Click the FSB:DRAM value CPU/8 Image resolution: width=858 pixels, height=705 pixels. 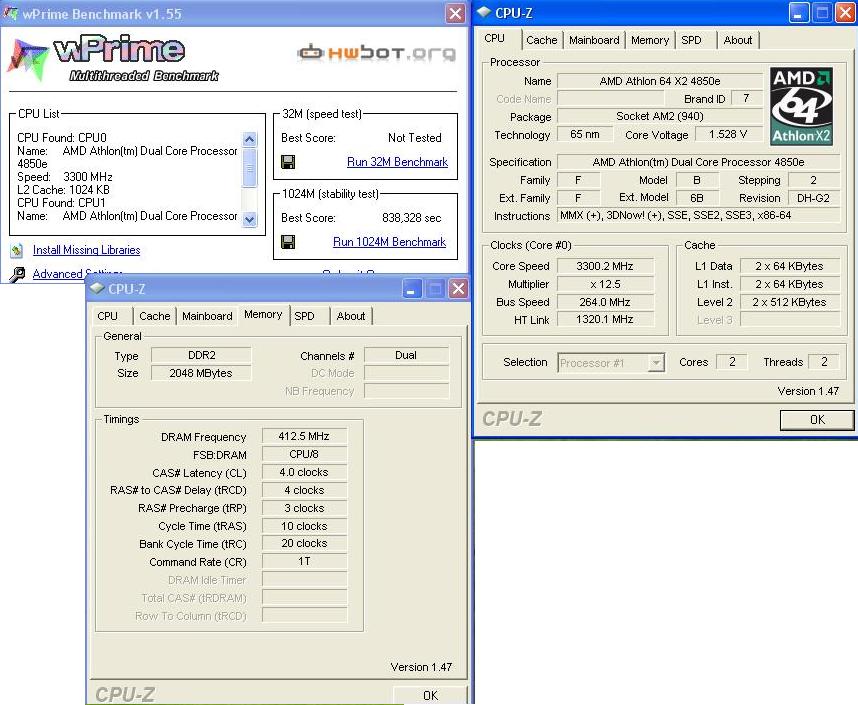click(304, 454)
